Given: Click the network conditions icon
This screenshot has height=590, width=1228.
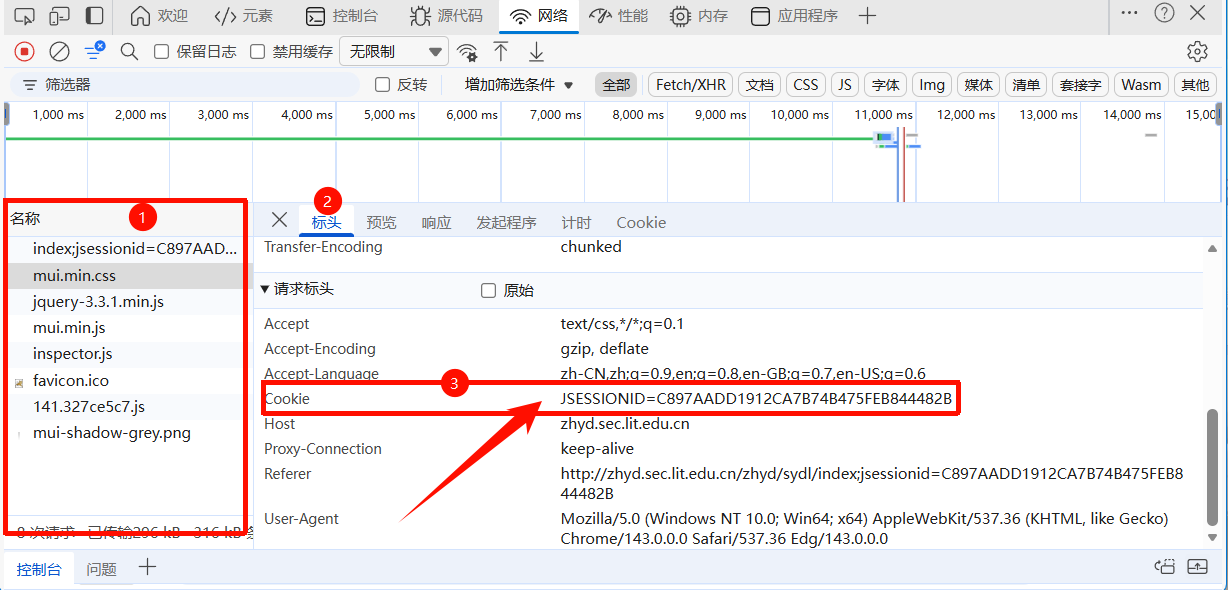Looking at the screenshot, I should [468, 51].
